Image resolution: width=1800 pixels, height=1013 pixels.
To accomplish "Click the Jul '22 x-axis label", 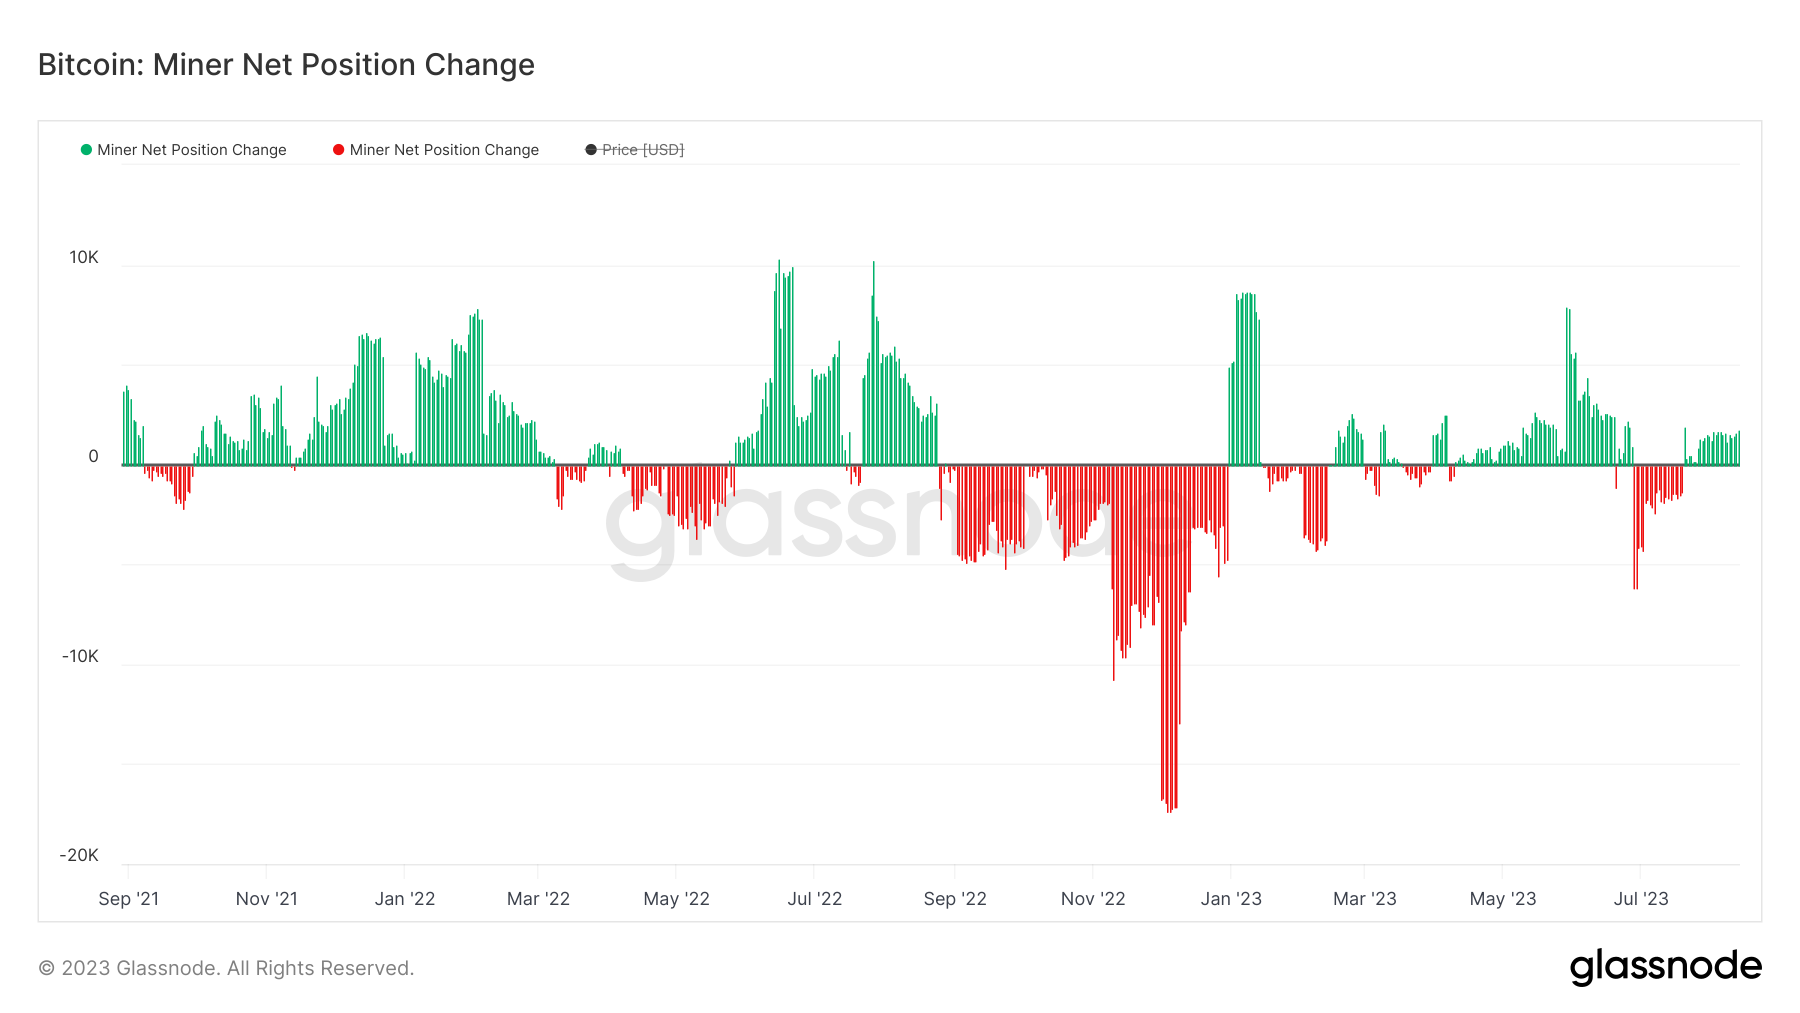I will coord(815,899).
